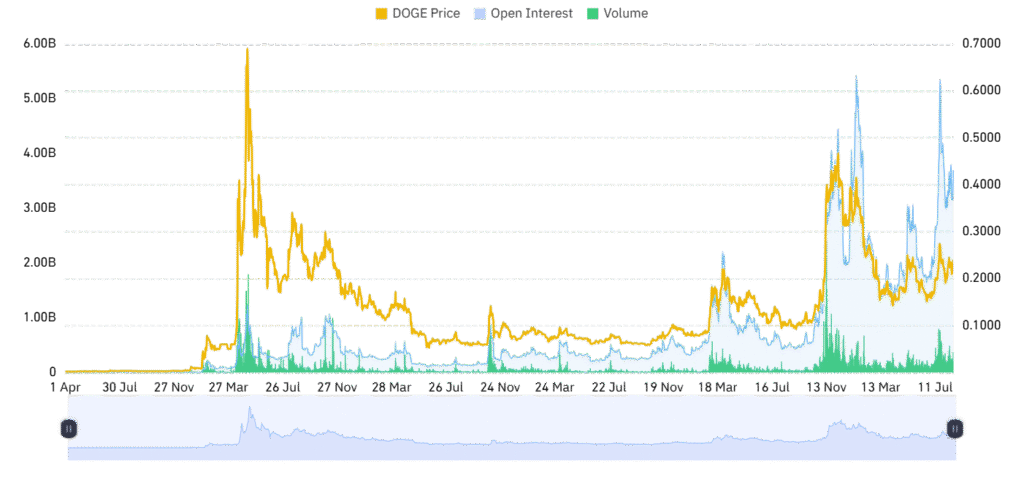Viewport: 1024px width, 493px height.
Task: Click the '0.6000' right axis label
Action: [982, 91]
